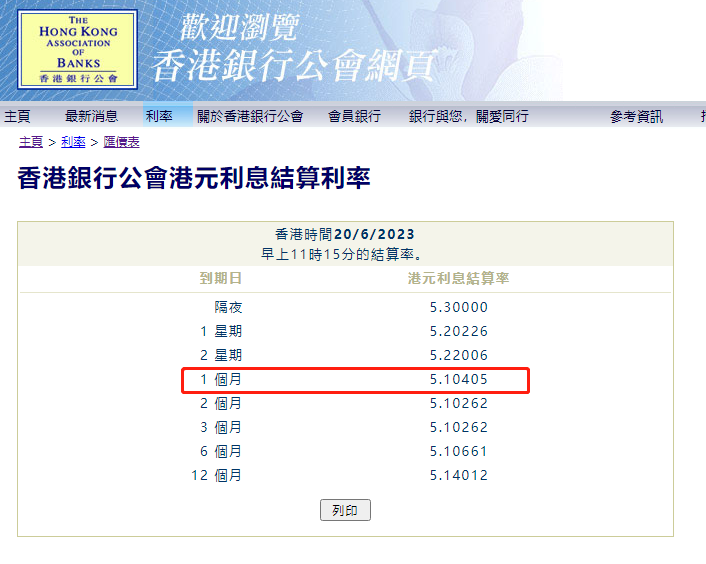
Task: Open the 參考資訊 menu item
Action: point(636,116)
